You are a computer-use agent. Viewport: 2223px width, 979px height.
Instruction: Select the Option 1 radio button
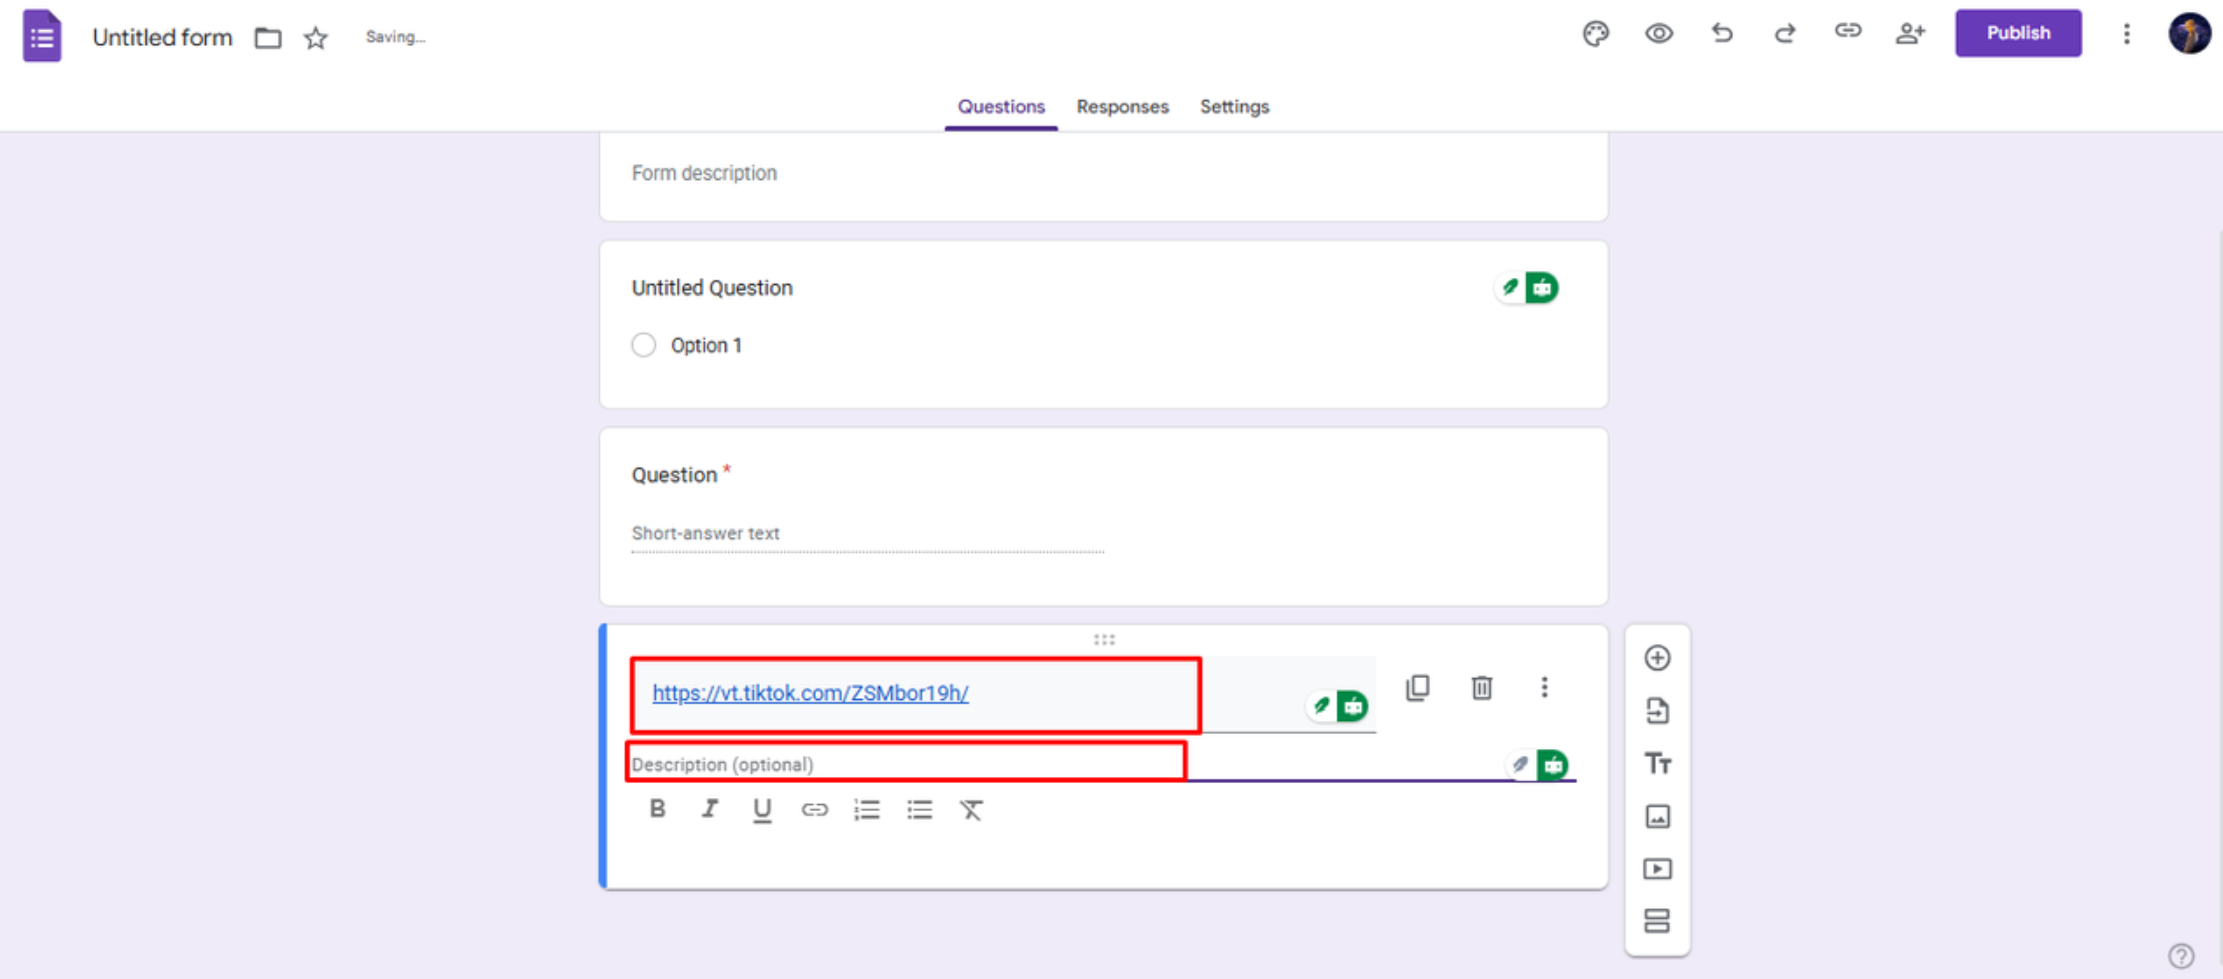[643, 344]
